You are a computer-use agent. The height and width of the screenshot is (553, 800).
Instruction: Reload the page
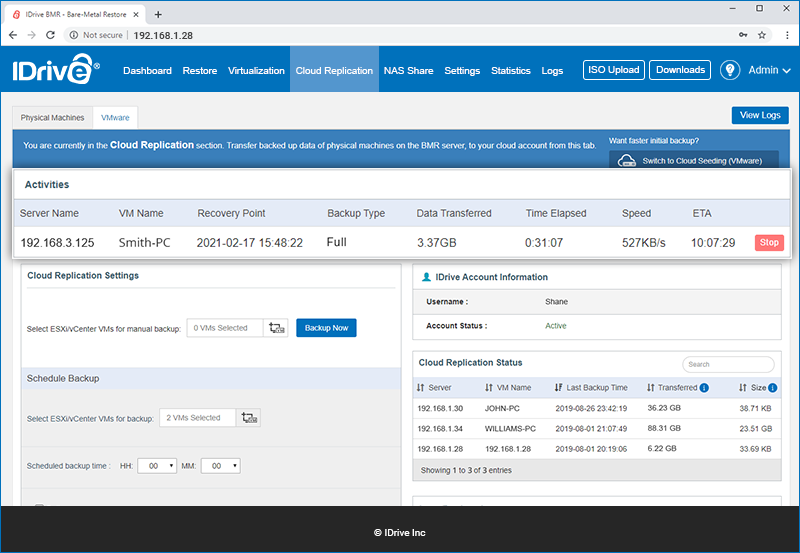pos(50,35)
